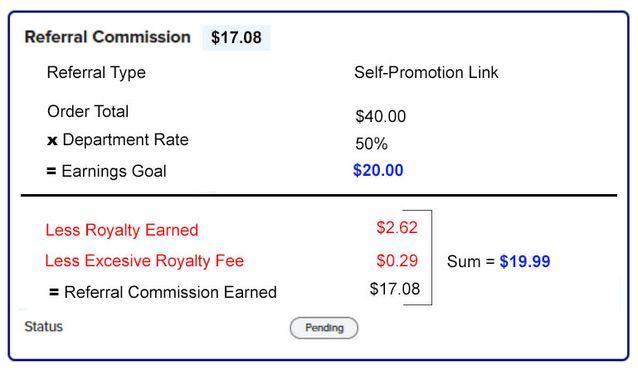Click the blue $19.99 sum value
Image resolution: width=638 pixels, height=370 pixels.
(525, 261)
